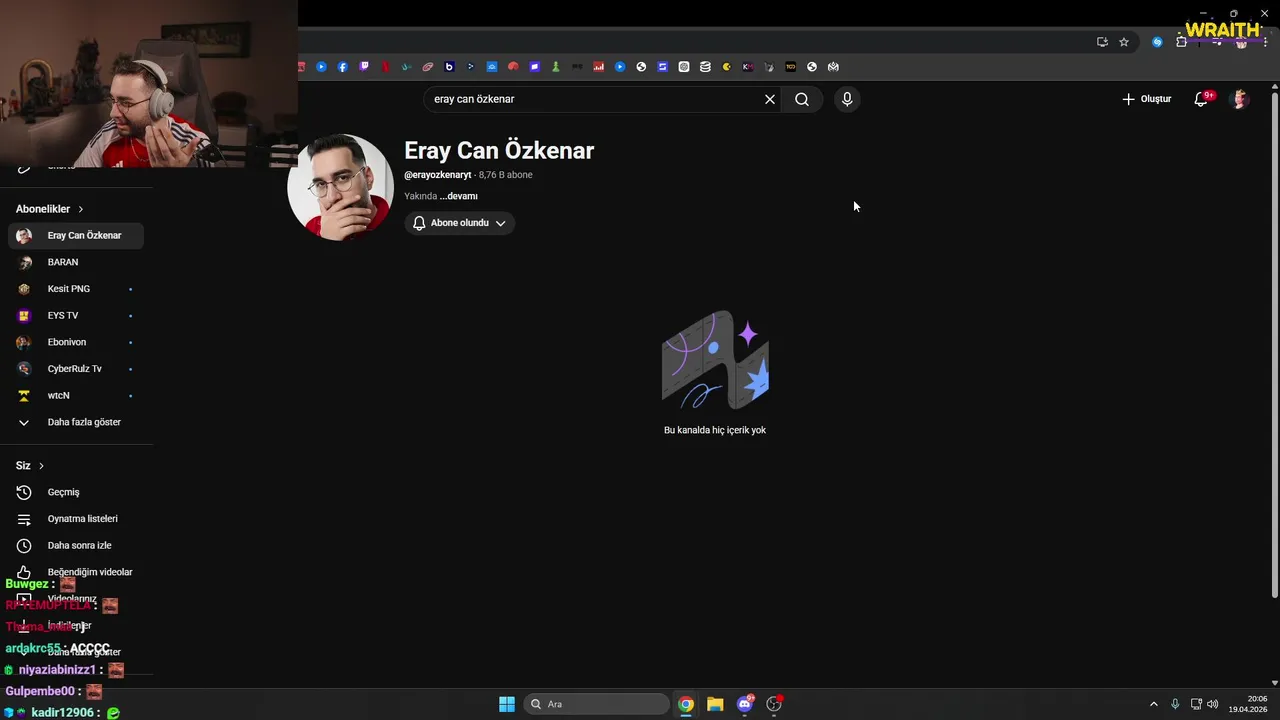This screenshot has height=720, width=1280.
Task: Open EYS TV channel in sidebar
Action: click(76, 316)
